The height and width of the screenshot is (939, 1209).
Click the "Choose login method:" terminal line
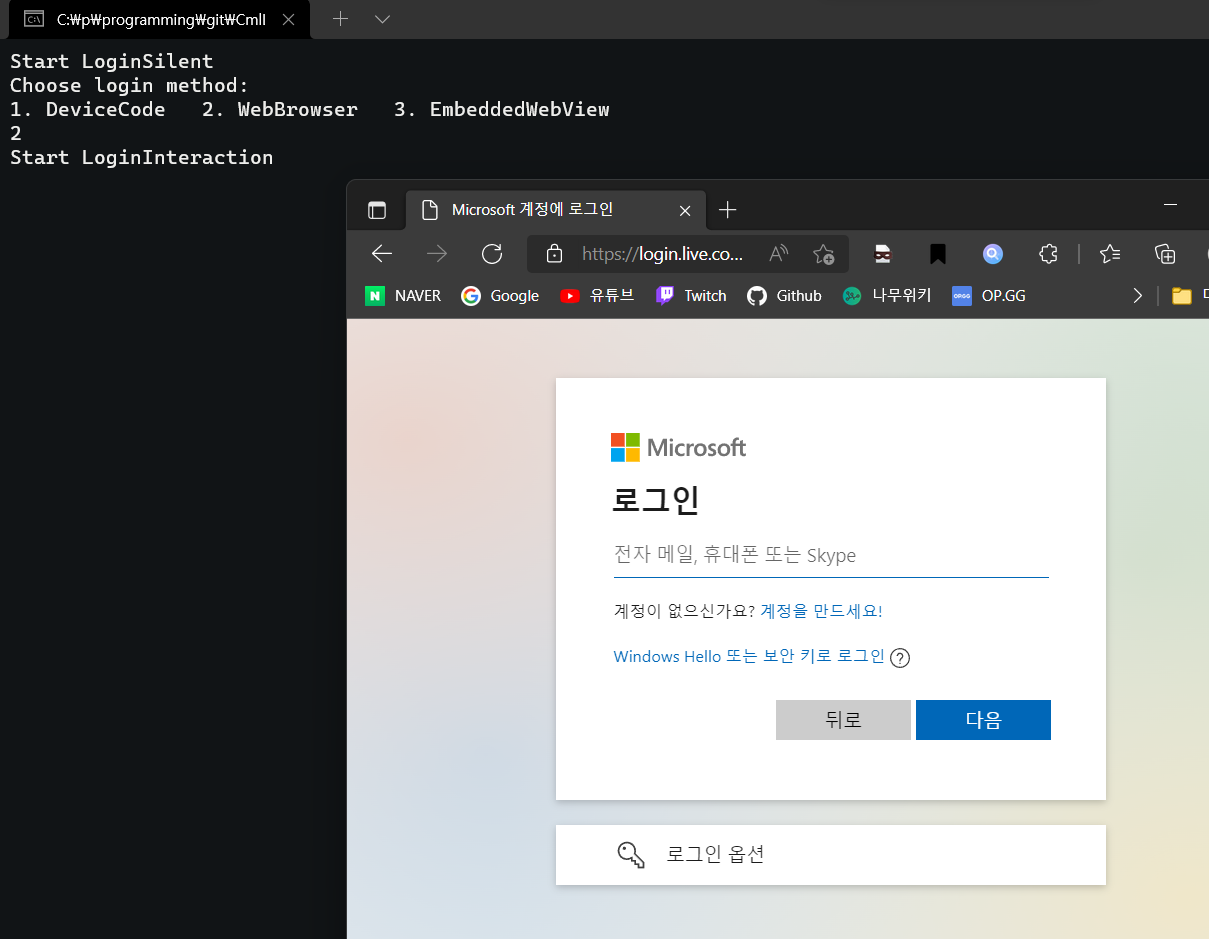coord(129,85)
